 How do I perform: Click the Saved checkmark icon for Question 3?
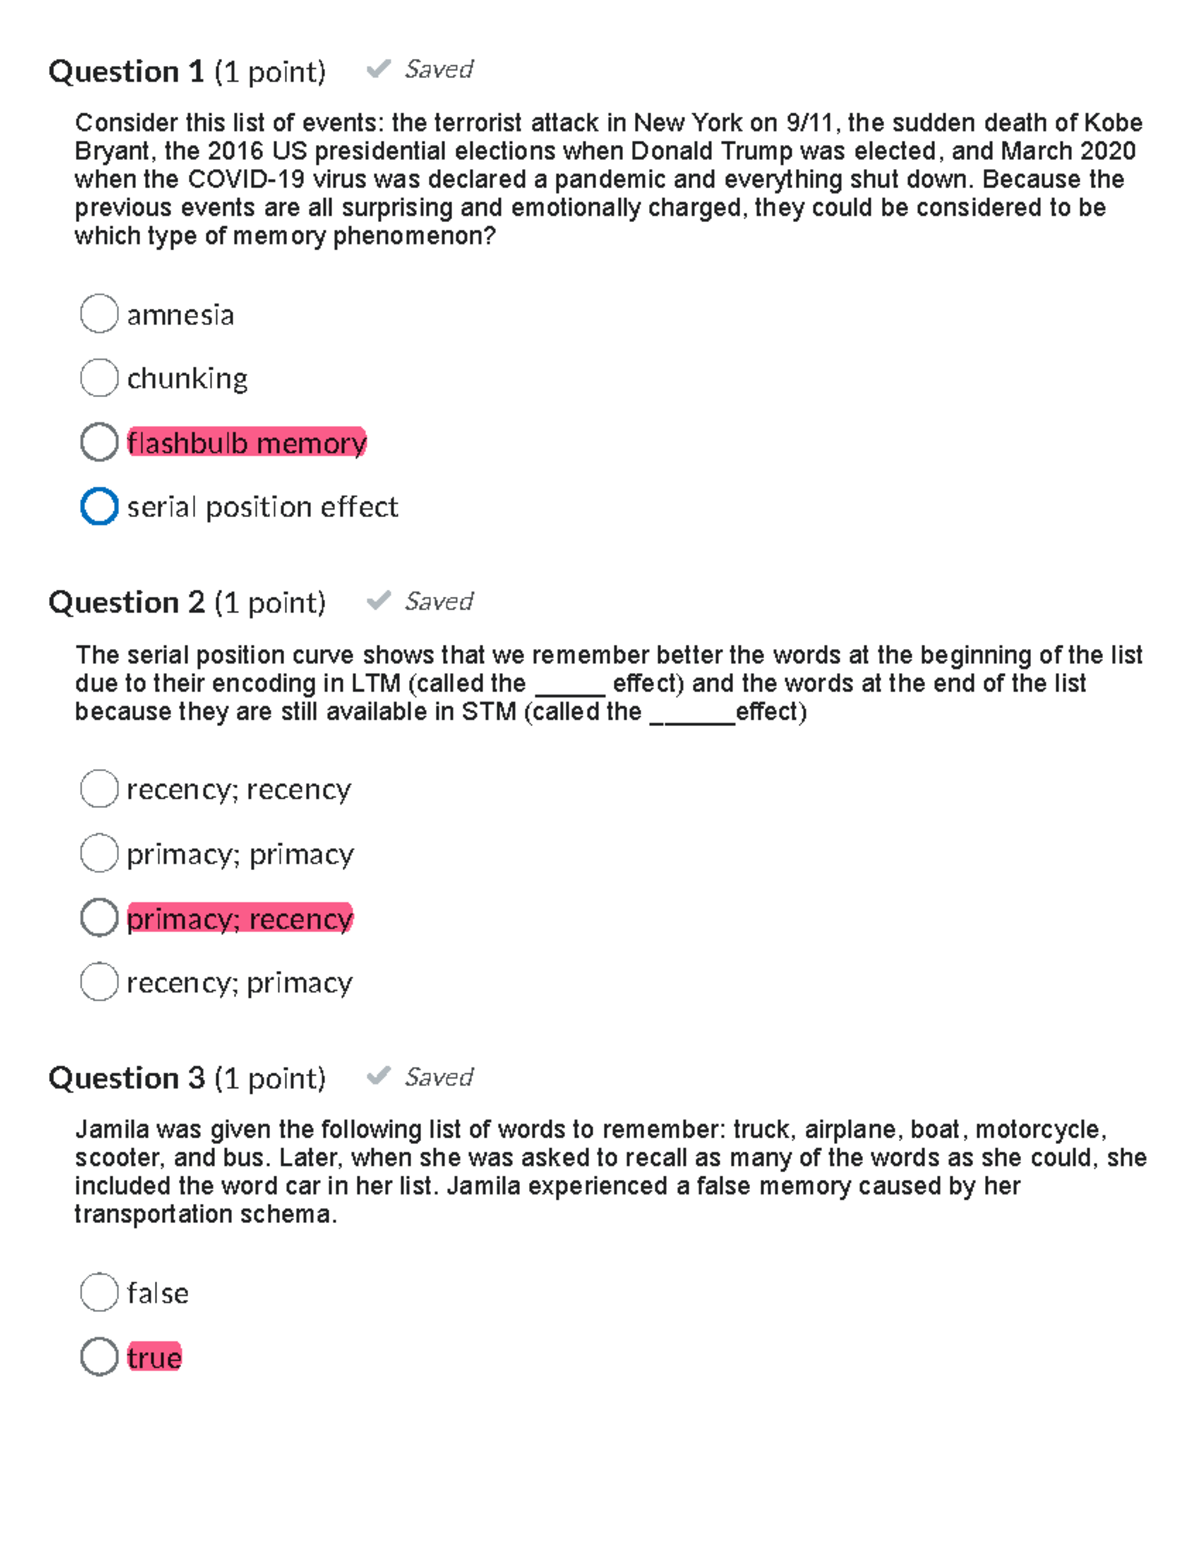coord(379,1077)
